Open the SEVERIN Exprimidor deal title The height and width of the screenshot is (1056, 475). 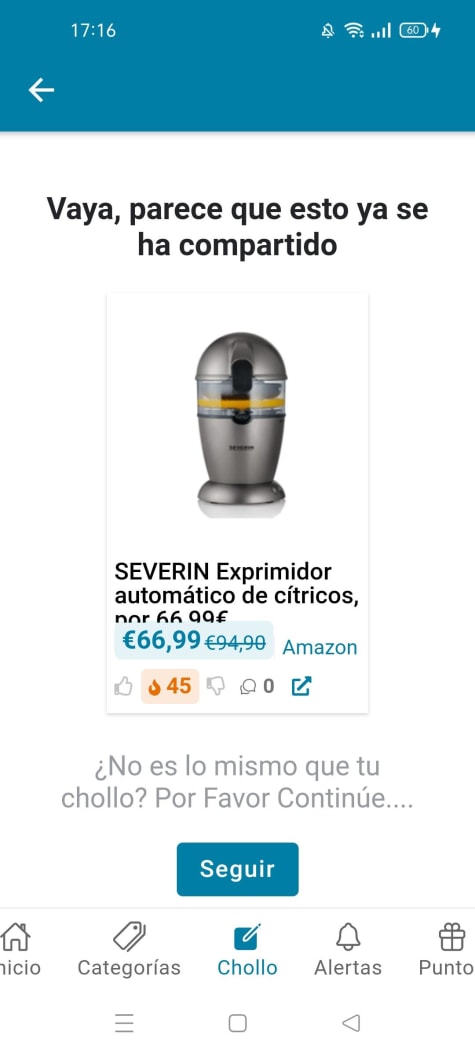click(236, 591)
